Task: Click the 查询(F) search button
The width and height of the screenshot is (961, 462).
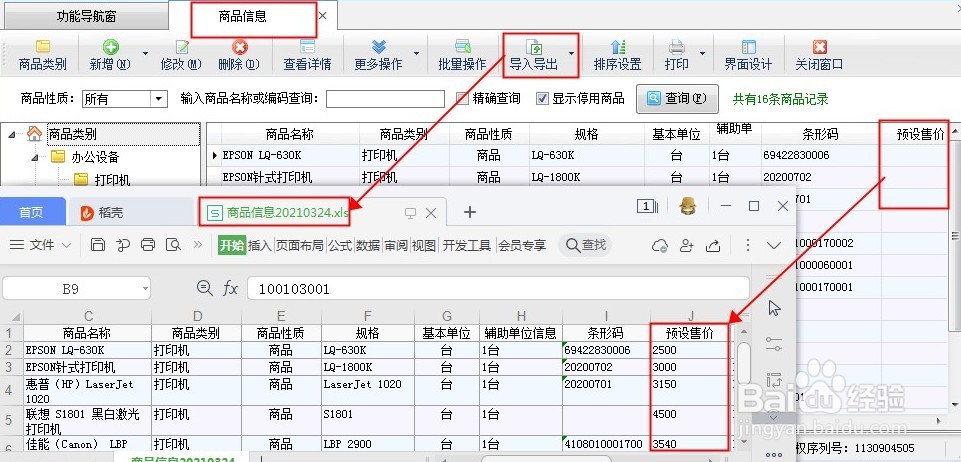Action: click(x=677, y=99)
